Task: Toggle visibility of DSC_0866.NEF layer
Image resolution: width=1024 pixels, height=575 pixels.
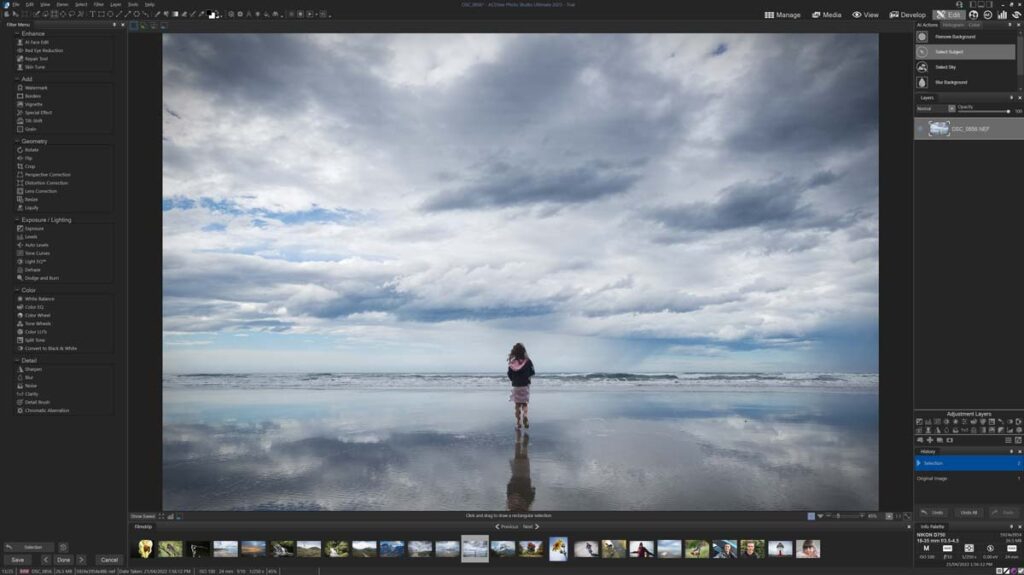Action: pos(920,129)
